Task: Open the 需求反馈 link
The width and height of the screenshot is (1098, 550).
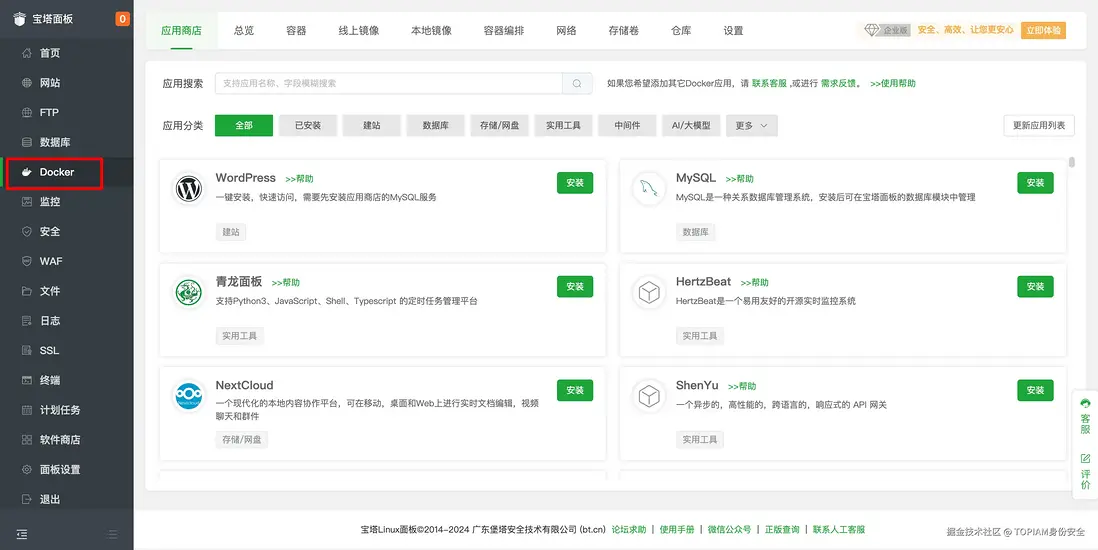Action: click(838, 83)
